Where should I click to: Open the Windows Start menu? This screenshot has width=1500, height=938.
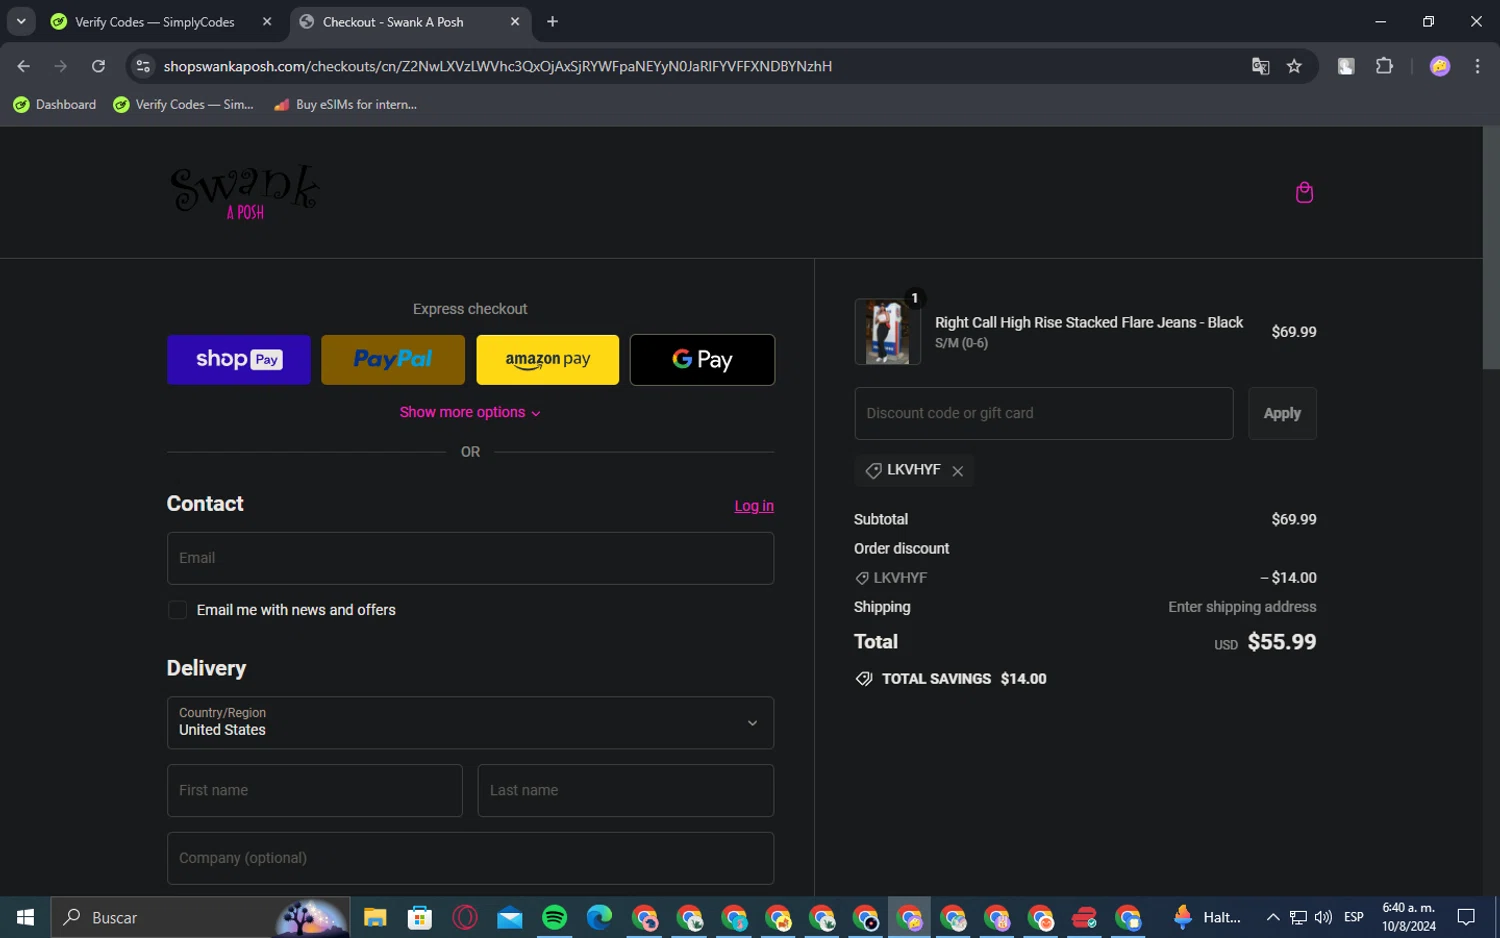click(25, 917)
